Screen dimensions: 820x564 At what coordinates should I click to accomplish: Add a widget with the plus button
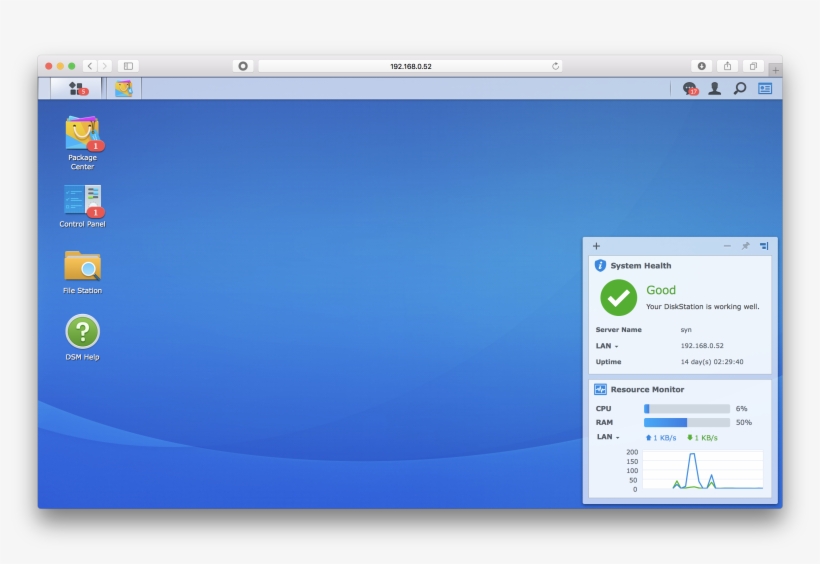596,246
